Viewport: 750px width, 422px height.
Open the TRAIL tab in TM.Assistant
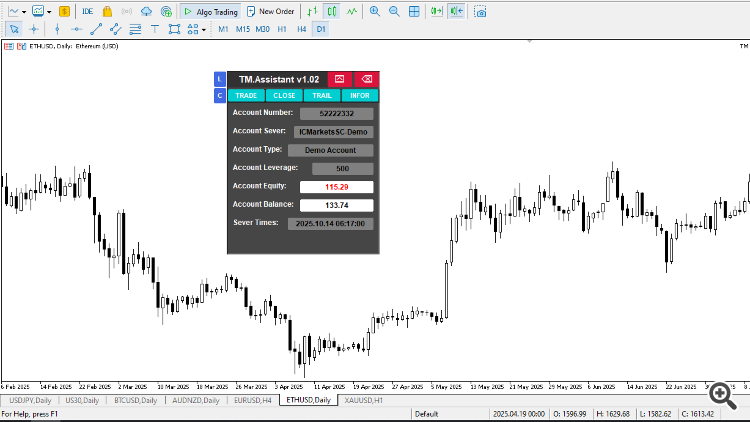click(322, 96)
